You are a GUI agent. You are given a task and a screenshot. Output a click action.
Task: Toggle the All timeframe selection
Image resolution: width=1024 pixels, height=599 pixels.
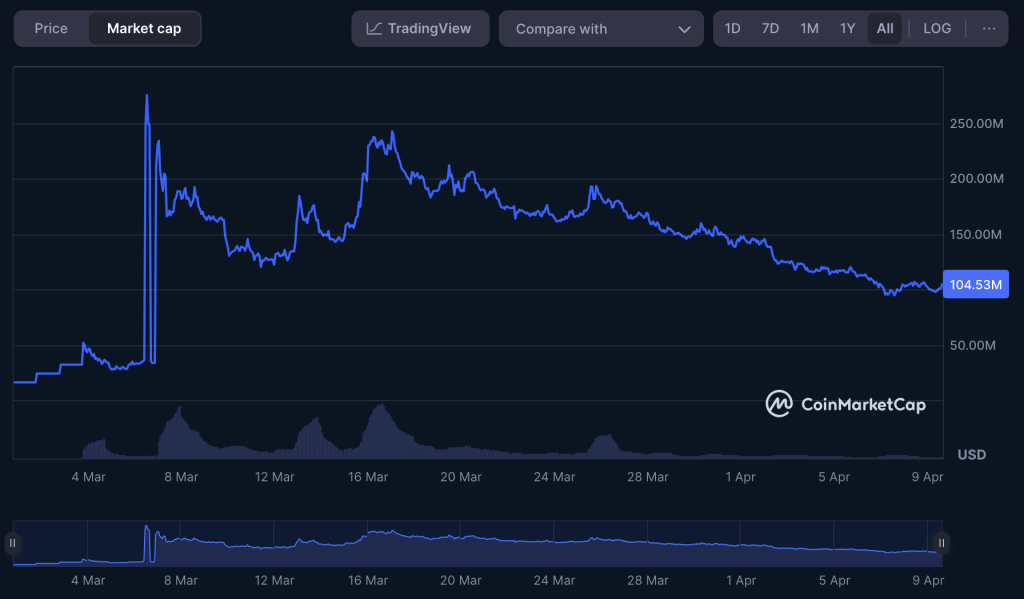pos(884,28)
